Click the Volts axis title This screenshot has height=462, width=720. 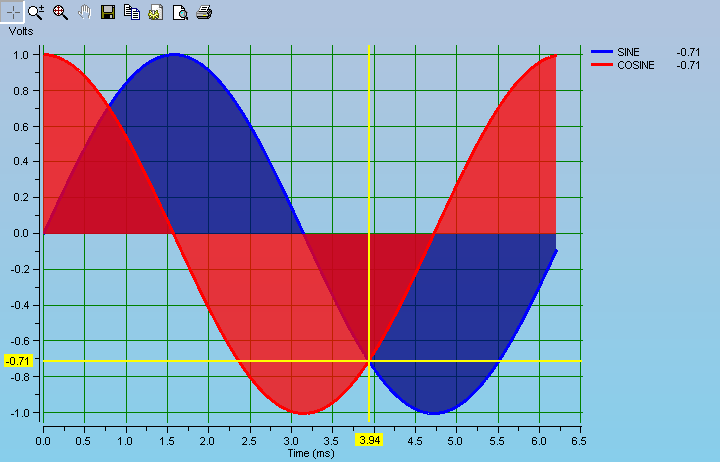coord(24,31)
